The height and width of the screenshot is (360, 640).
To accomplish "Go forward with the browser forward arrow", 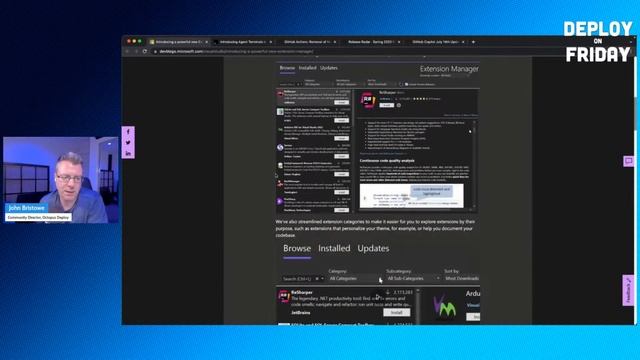I will (136, 51).
